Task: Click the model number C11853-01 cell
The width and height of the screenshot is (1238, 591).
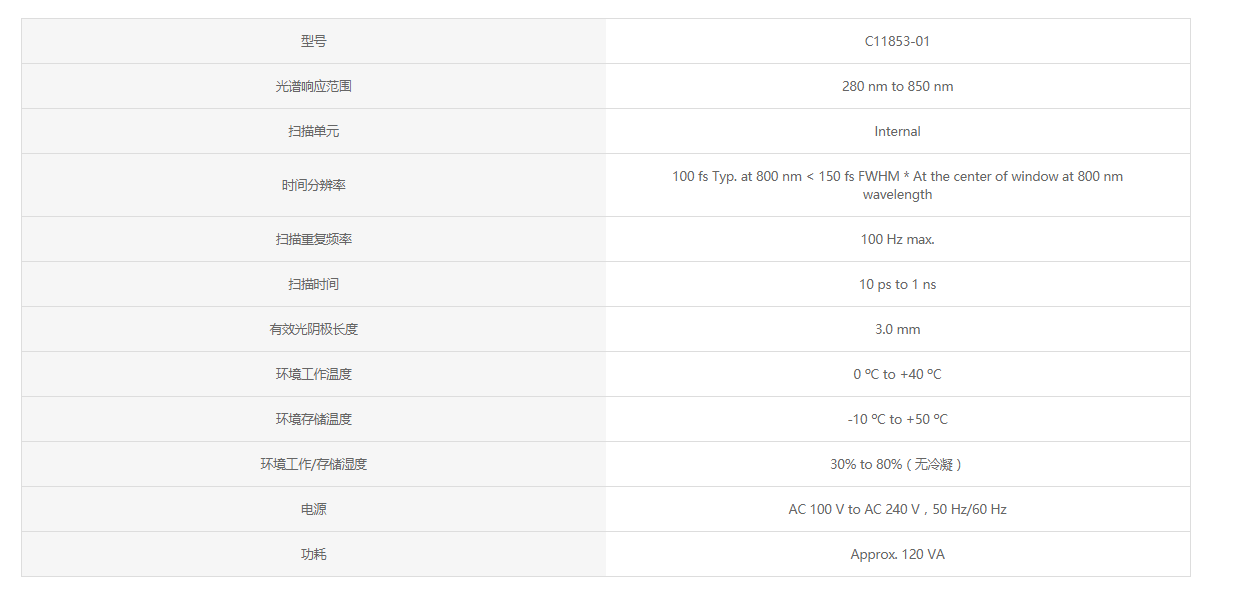Action: click(897, 41)
